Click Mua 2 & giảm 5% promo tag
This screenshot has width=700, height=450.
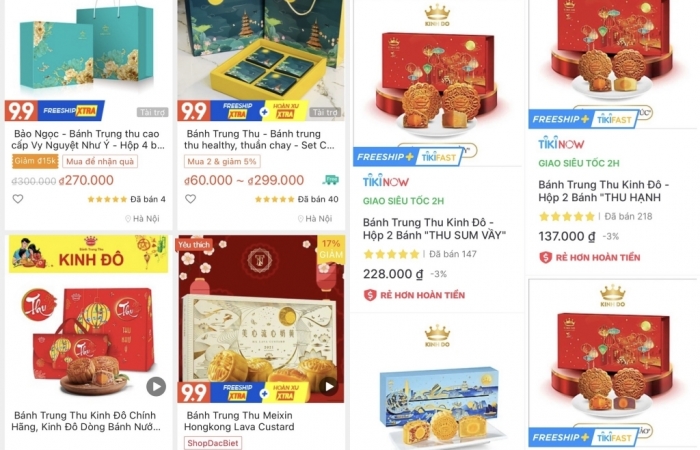click(222, 162)
